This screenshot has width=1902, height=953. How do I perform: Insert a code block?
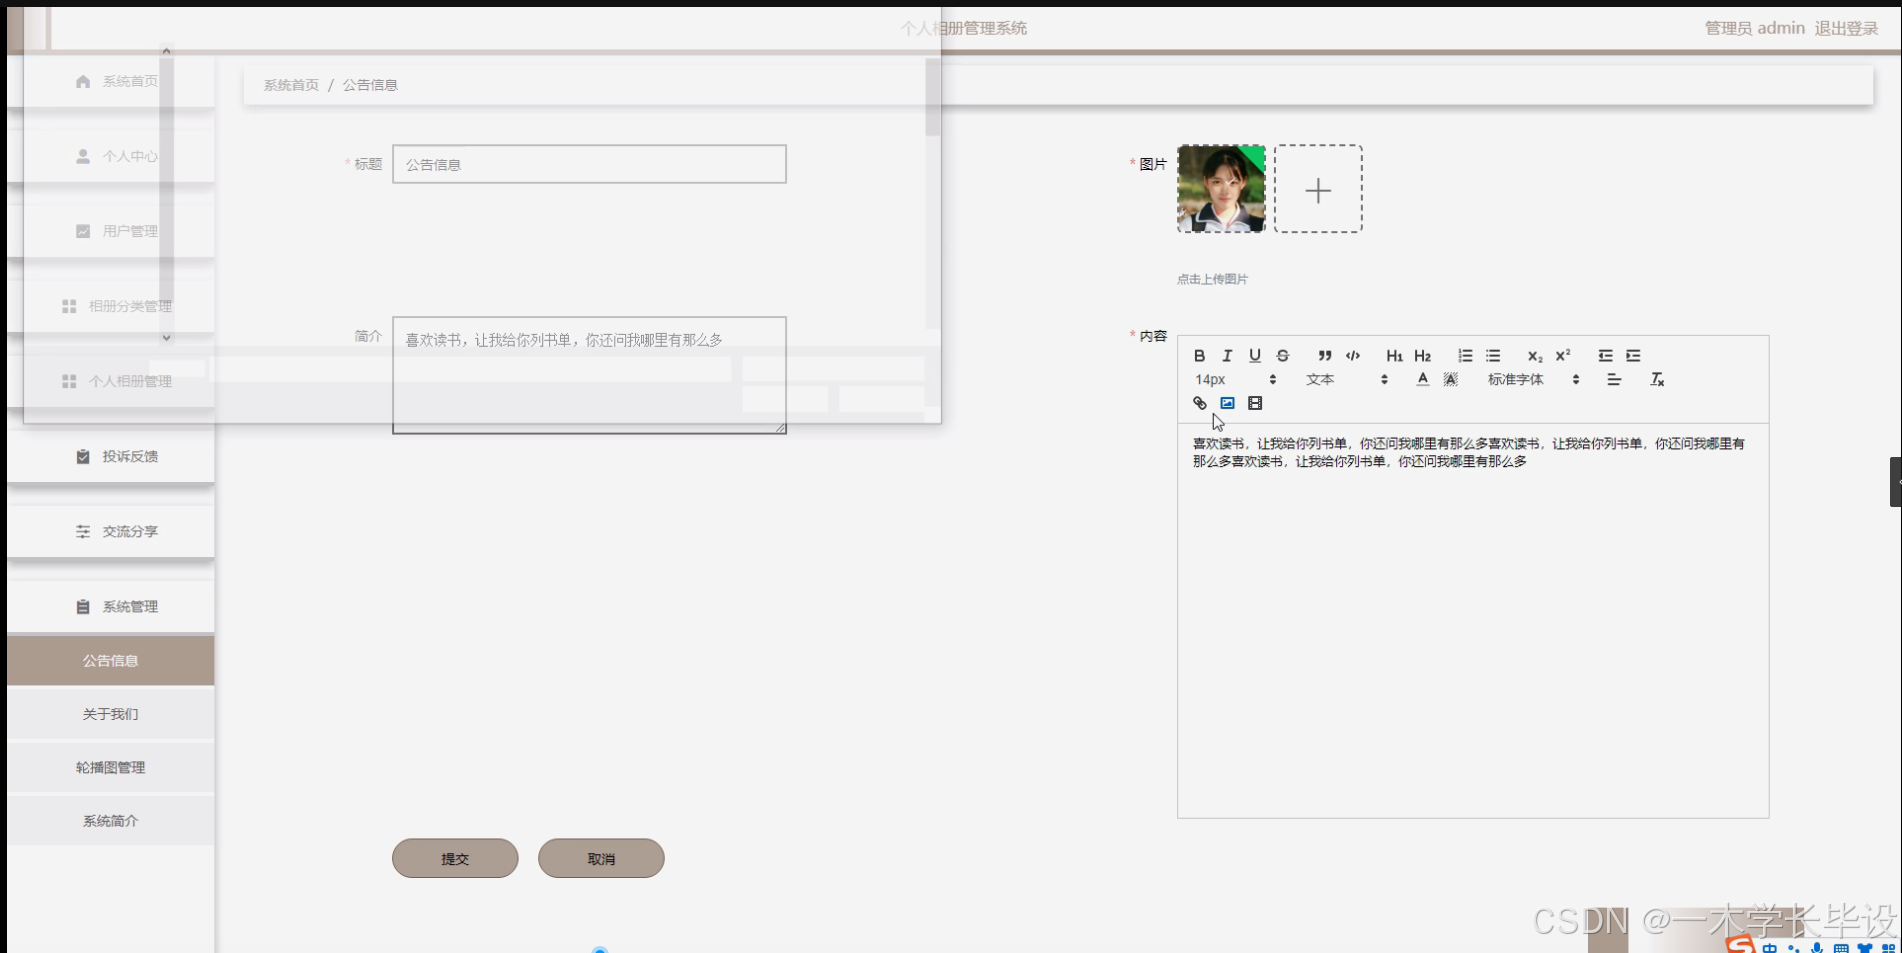point(1353,356)
